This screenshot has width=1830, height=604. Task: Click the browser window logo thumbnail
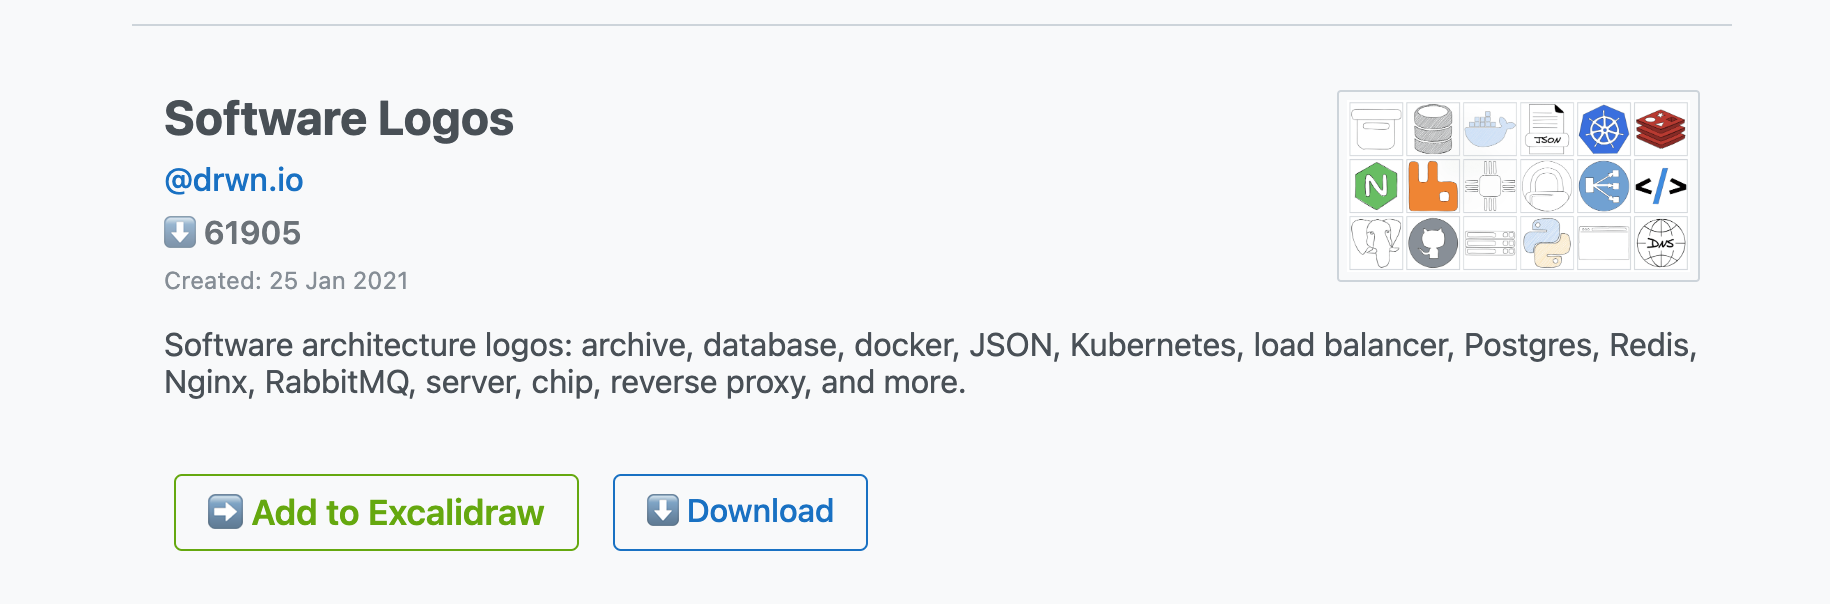1604,243
